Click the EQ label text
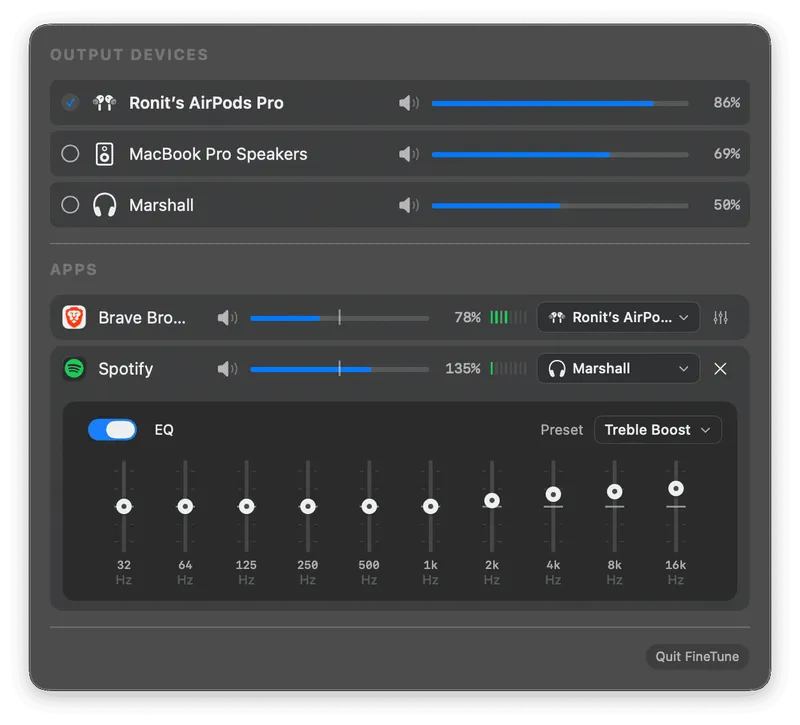Image resolution: width=800 pixels, height=725 pixels. 164,430
